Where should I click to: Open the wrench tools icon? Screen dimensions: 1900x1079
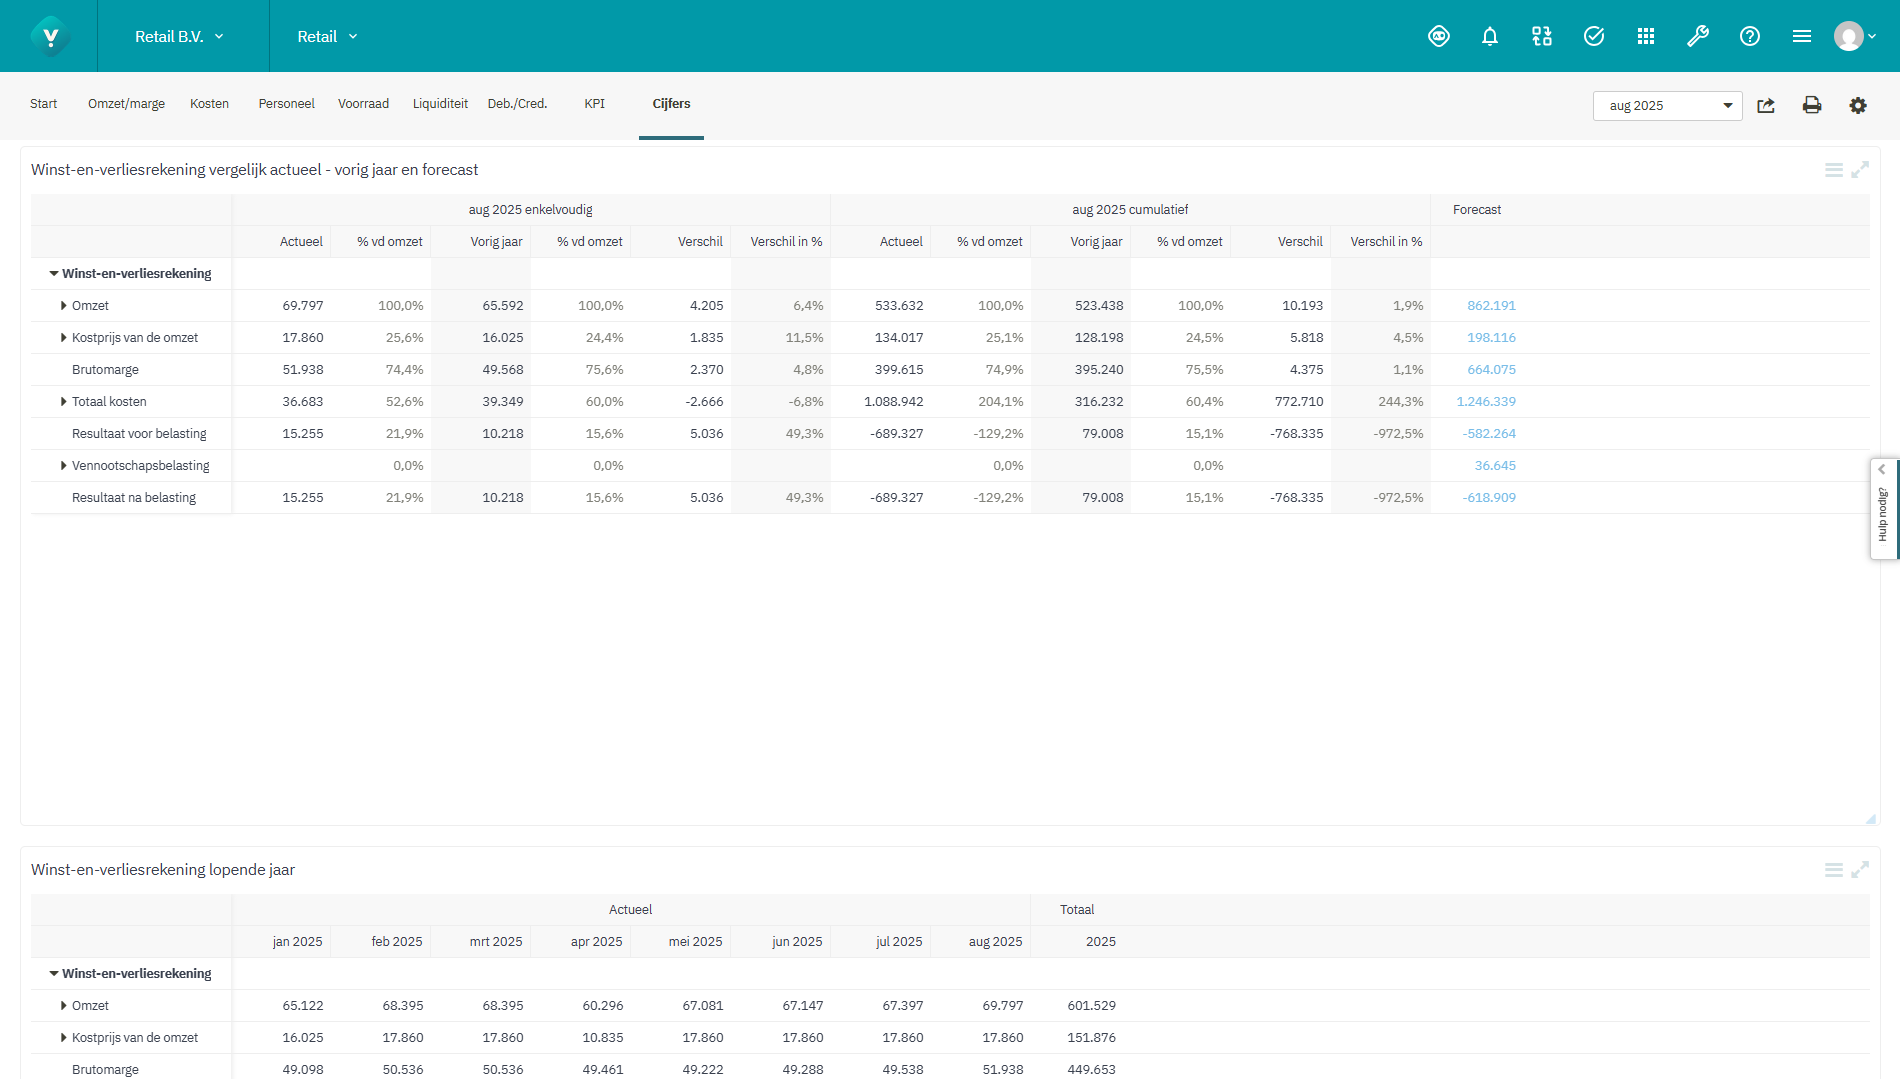[x=1697, y=37]
